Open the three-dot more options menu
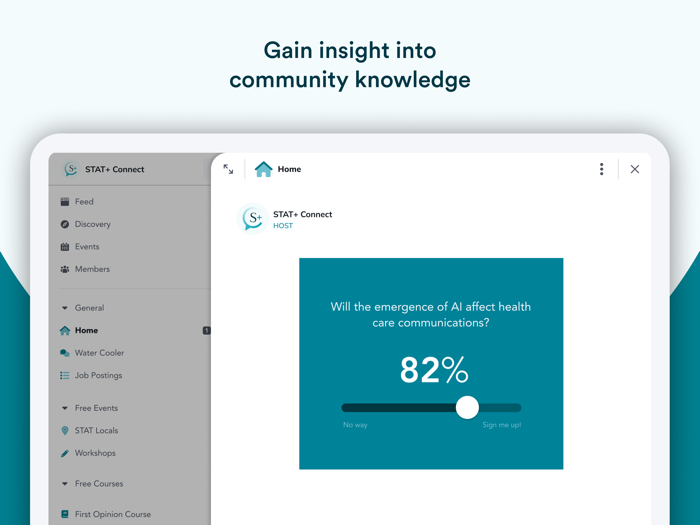700x525 pixels. point(601,169)
